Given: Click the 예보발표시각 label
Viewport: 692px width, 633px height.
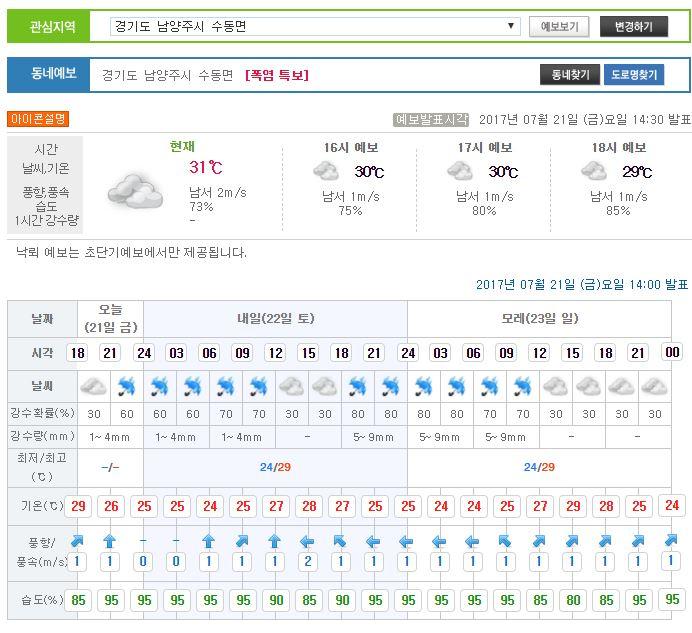Looking at the screenshot, I should (x=432, y=119).
